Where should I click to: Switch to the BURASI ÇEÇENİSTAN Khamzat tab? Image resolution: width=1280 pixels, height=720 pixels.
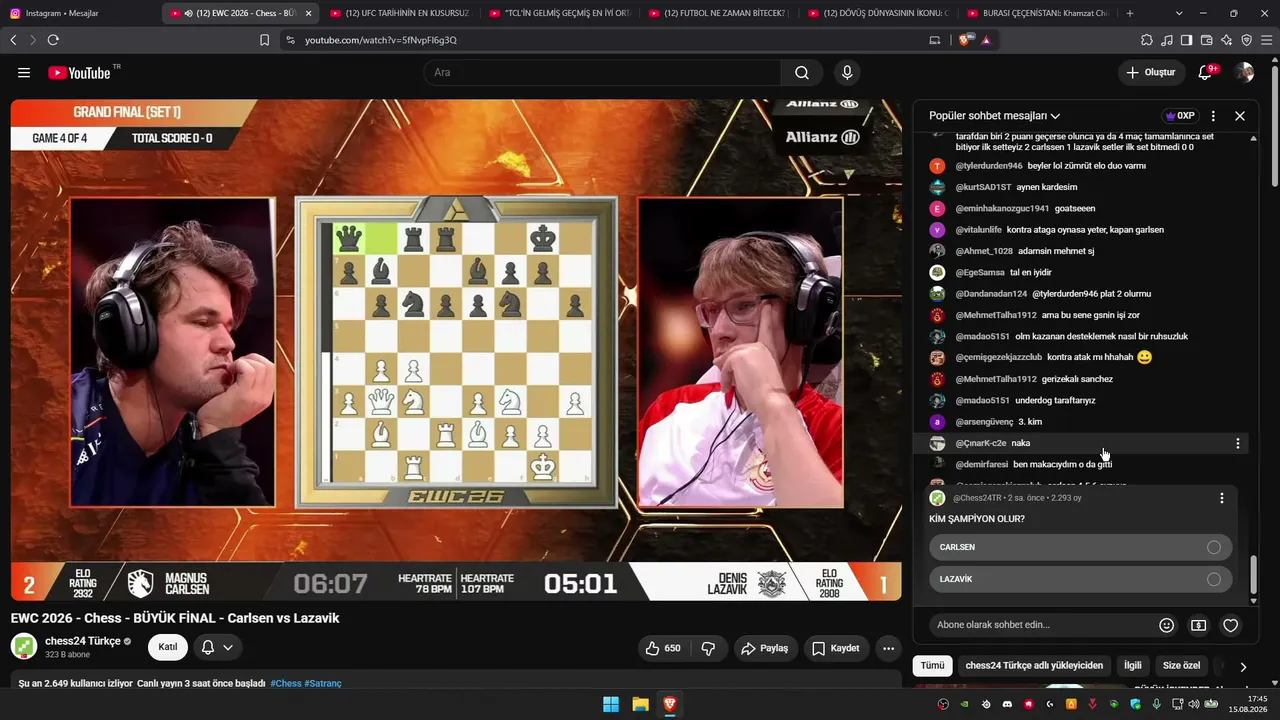[x=1038, y=13]
